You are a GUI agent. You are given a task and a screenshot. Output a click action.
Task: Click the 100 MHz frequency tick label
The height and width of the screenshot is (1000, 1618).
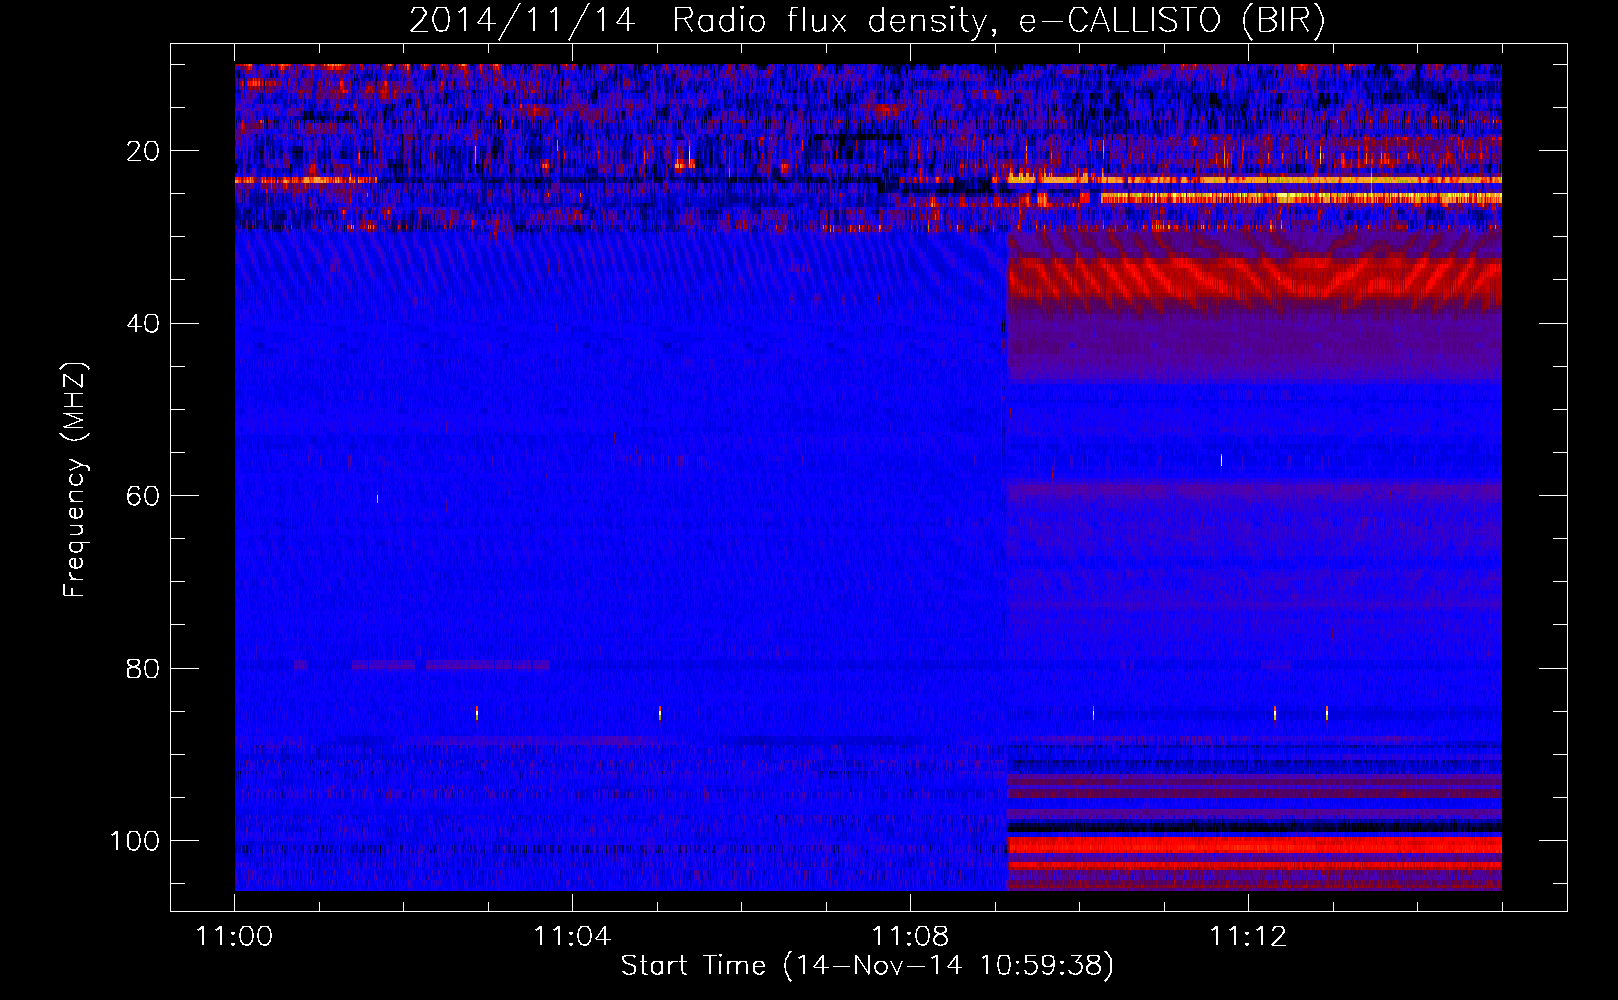135,841
